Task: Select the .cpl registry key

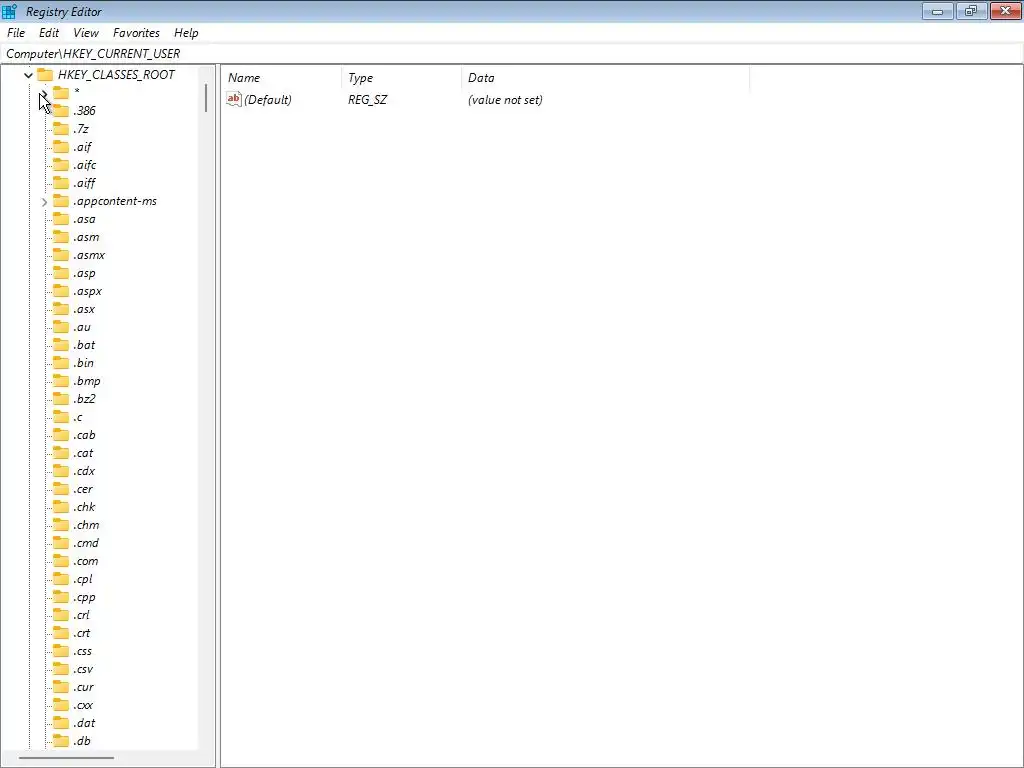Action: [82, 579]
